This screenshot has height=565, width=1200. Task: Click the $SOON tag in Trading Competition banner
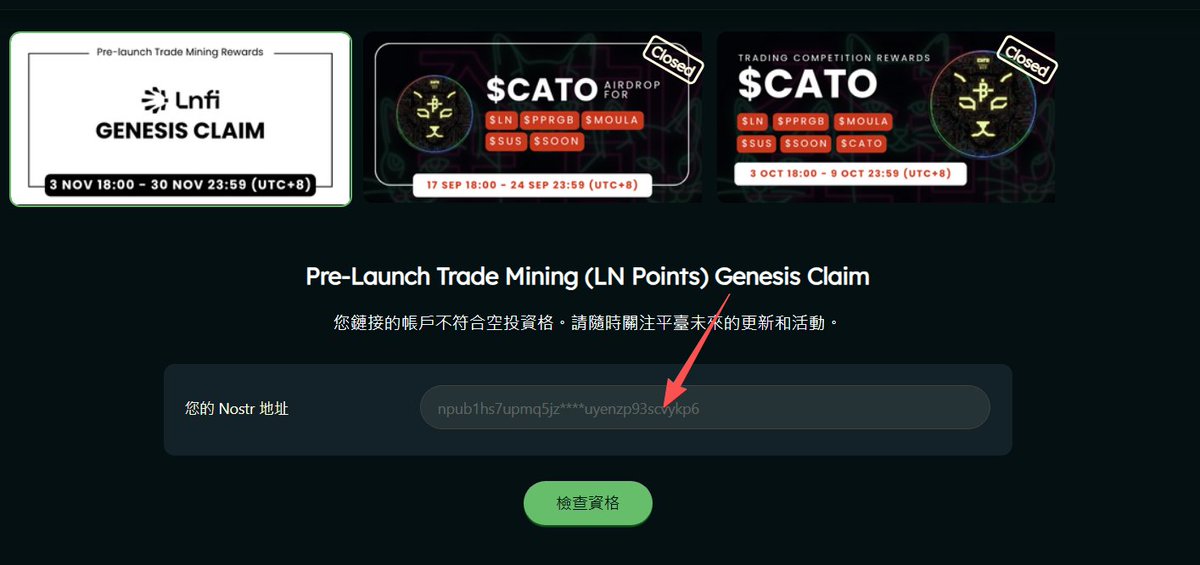click(806, 143)
